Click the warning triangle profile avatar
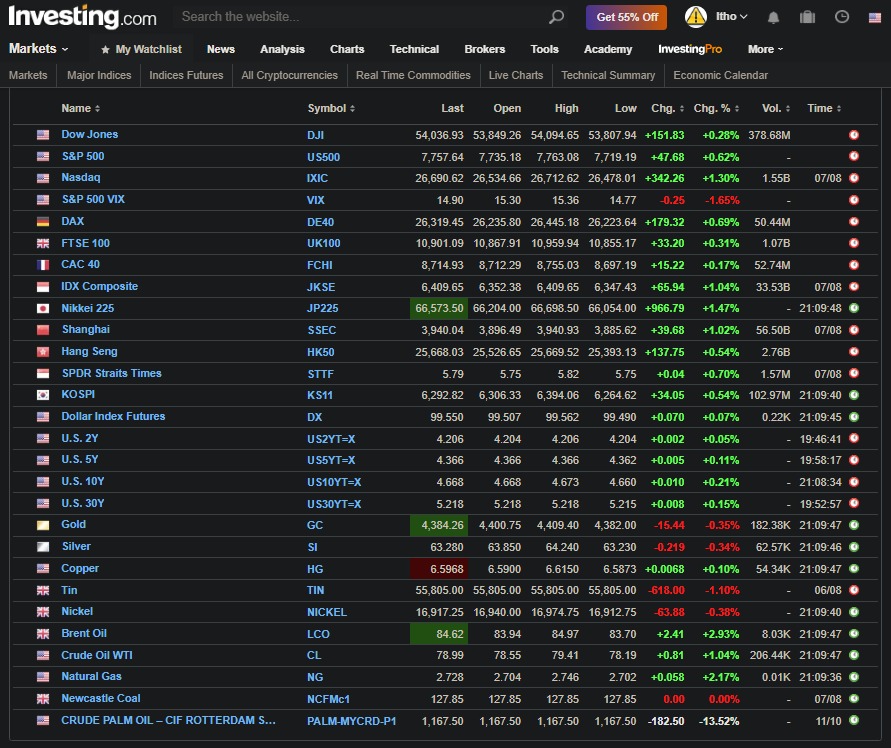Screen dimensions: 891x748 click(x=696, y=17)
